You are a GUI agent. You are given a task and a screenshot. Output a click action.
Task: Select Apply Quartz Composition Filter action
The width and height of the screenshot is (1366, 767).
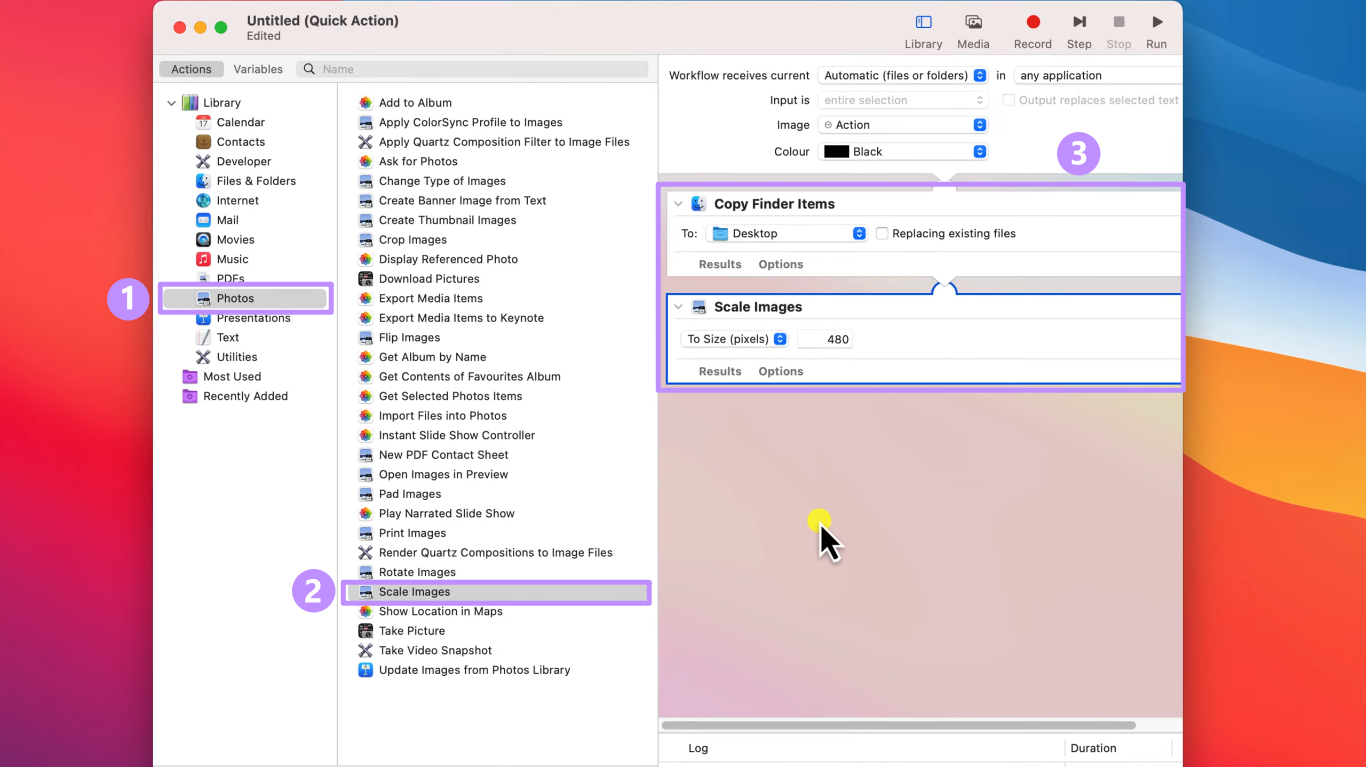[x=503, y=142]
